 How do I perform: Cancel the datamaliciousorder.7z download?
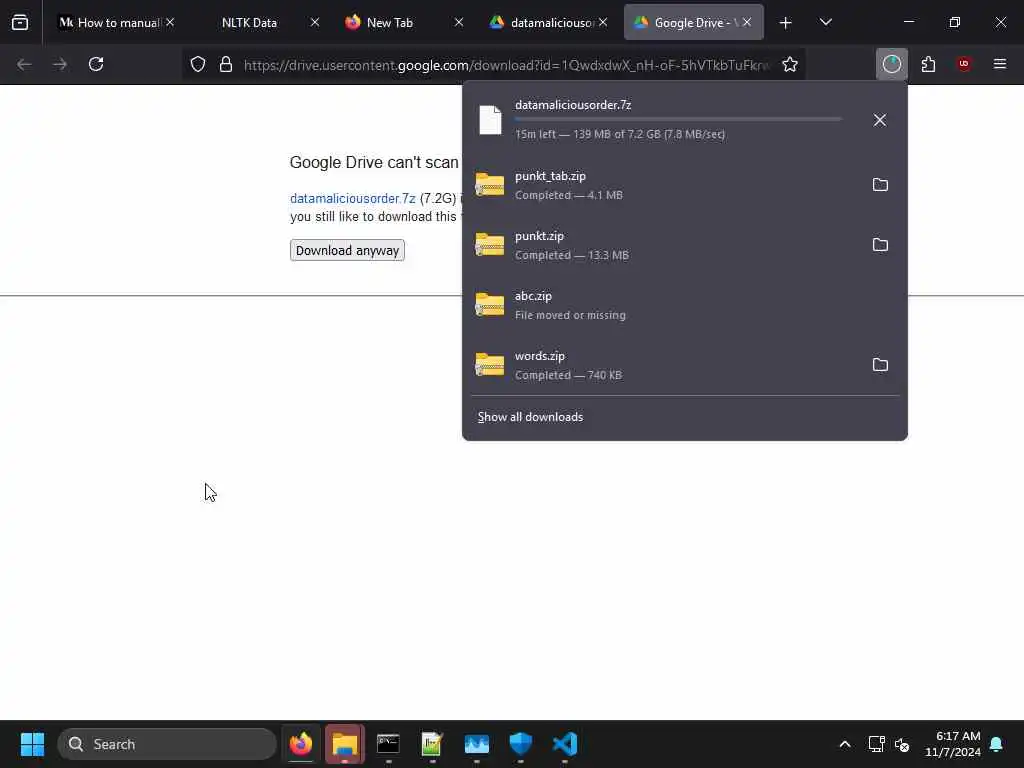(x=880, y=120)
